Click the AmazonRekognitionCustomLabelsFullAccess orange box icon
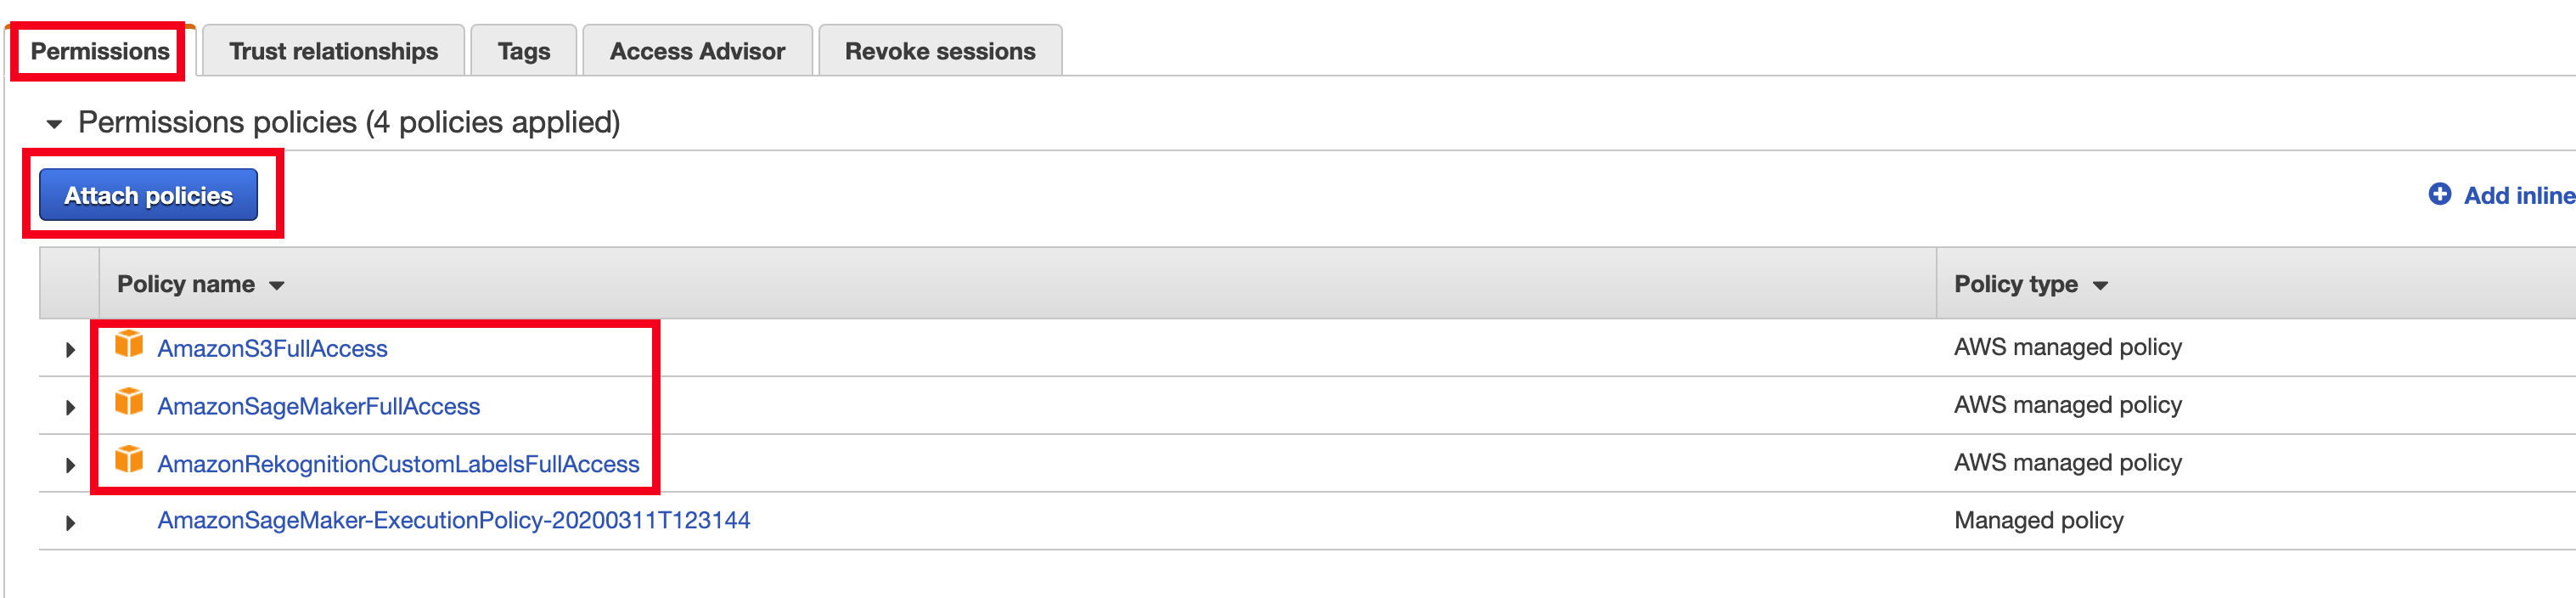Image resolution: width=2576 pixels, height=598 pixels. point(129,460)
